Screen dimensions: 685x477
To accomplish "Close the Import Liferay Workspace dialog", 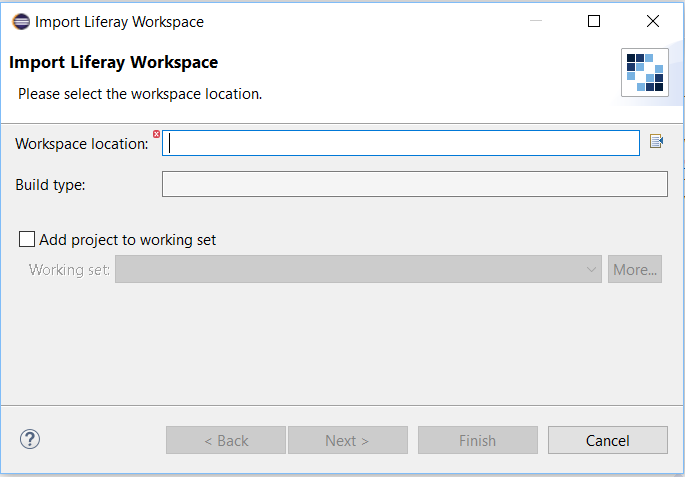I will pyautogui.click(x=653, y=21).
